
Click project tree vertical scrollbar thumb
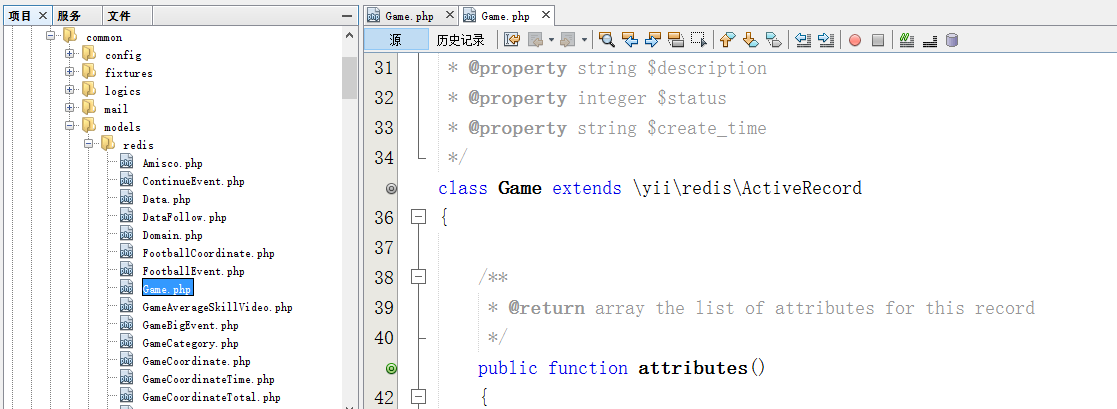(349, 77)
